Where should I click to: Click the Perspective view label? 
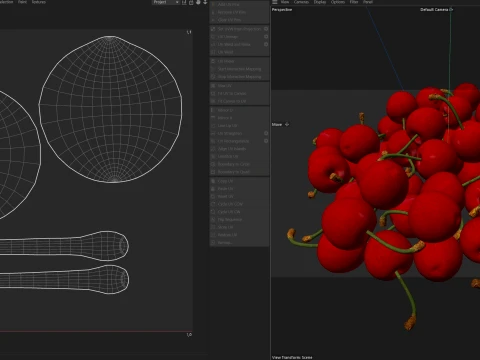tap(282, 10)
